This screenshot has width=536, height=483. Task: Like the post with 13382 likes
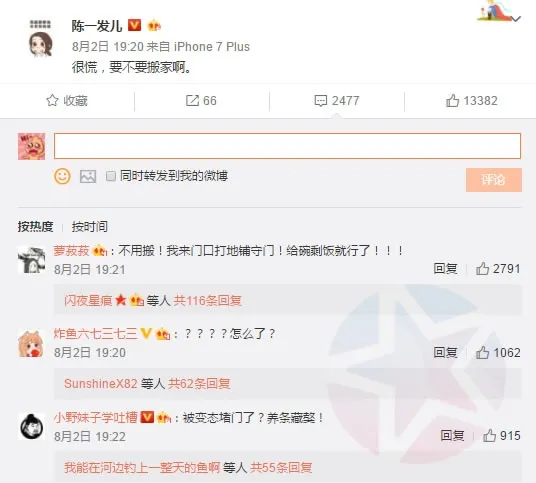coord(452,100)
